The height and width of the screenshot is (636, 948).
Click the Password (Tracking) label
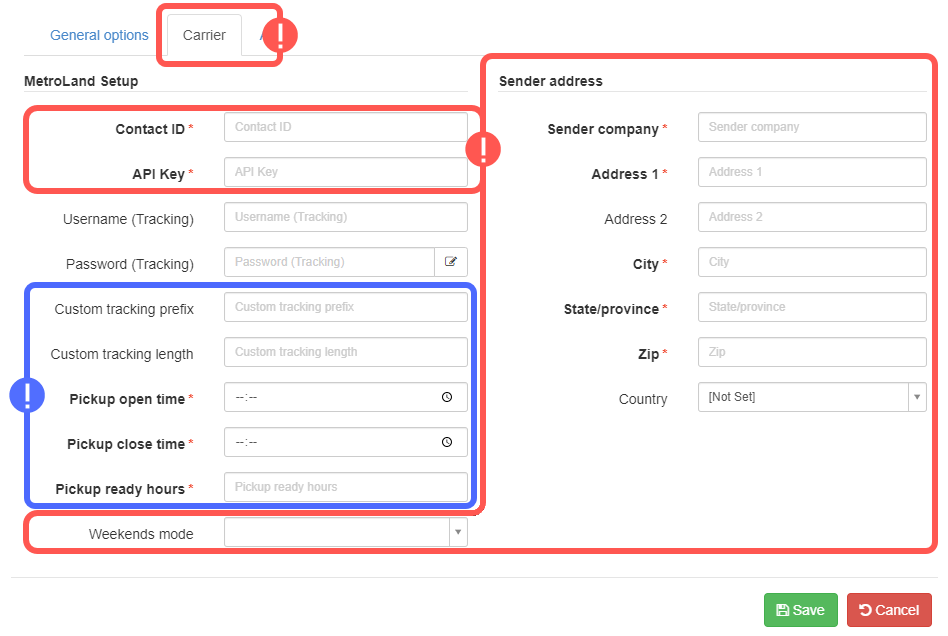click(130, 264)
